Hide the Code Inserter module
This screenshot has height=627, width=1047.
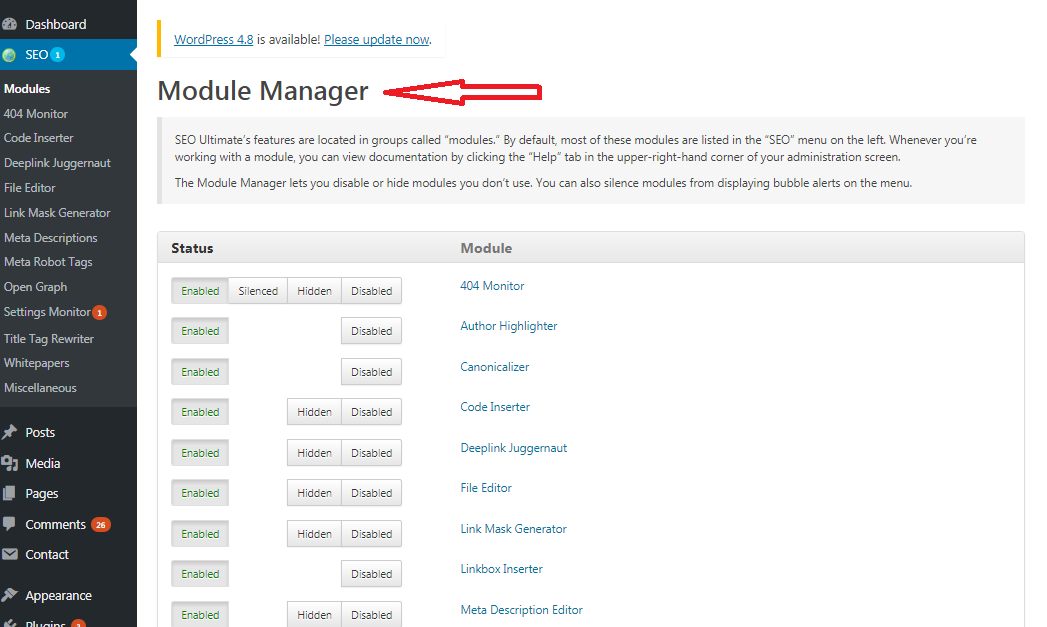pos(315,412)
